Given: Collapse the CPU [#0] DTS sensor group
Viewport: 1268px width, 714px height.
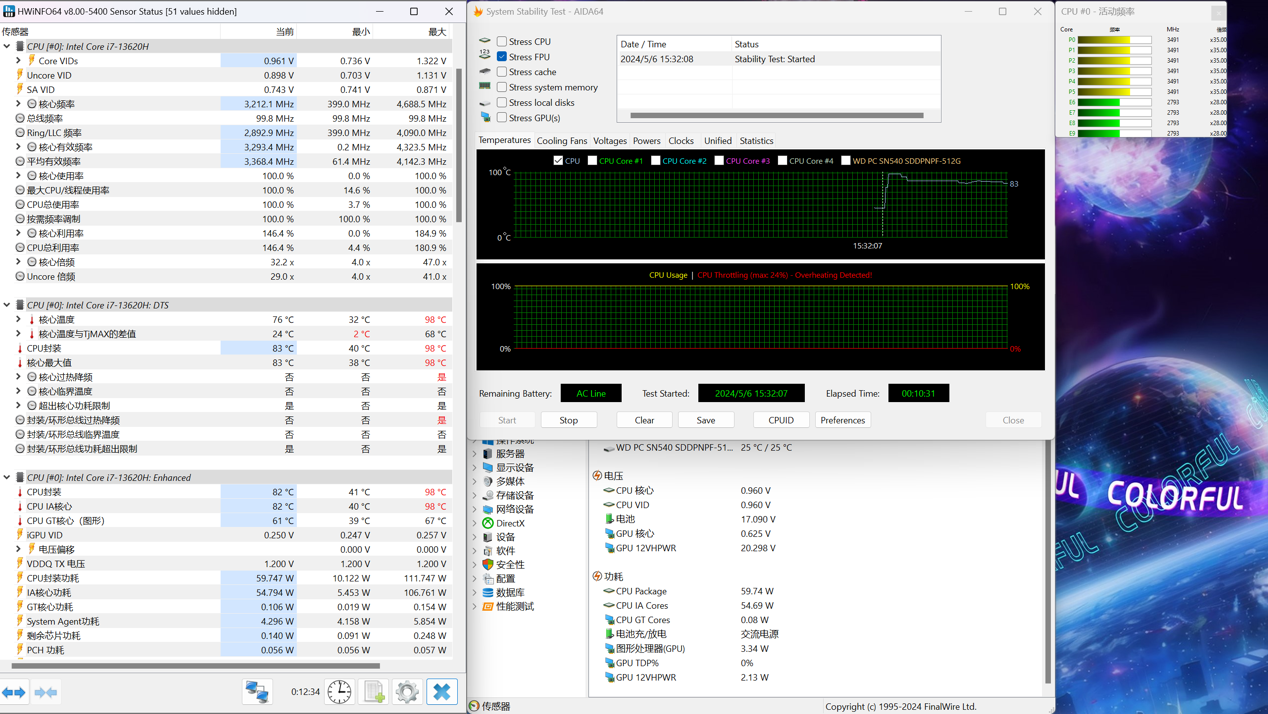Looking at the screenshot, I should coord(7,305).
